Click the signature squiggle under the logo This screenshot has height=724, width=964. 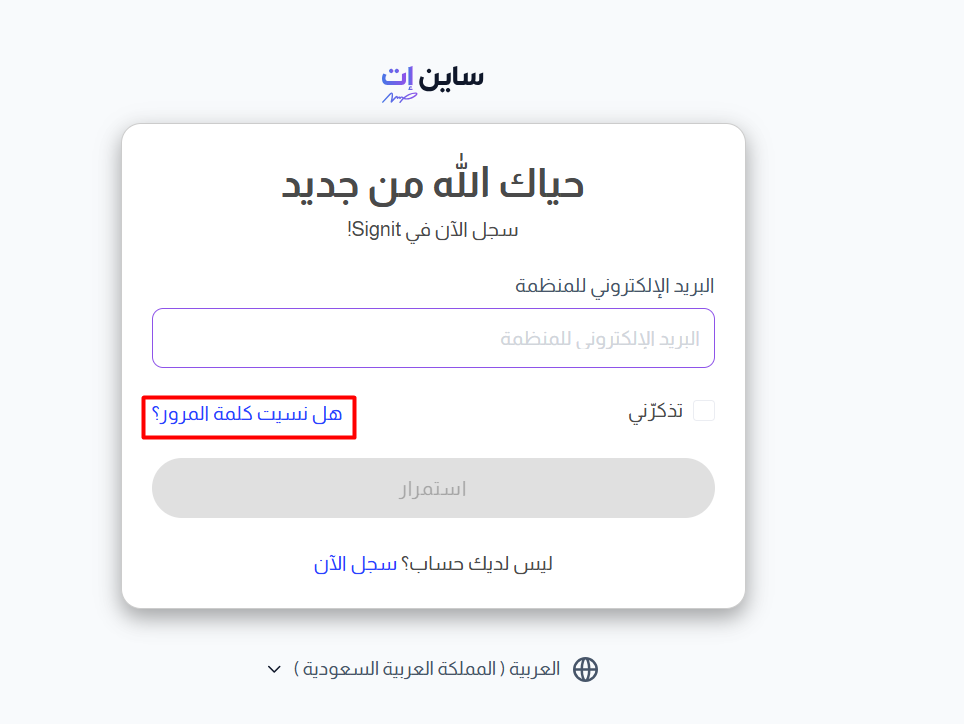[x=399, y=97]
